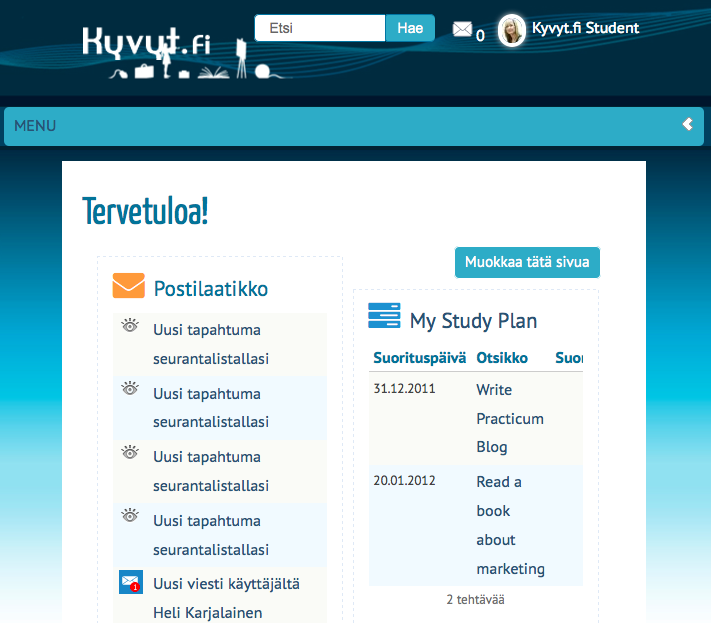Open the third Uusi tapahtuma seurantalistallasi message

point(211,471)
